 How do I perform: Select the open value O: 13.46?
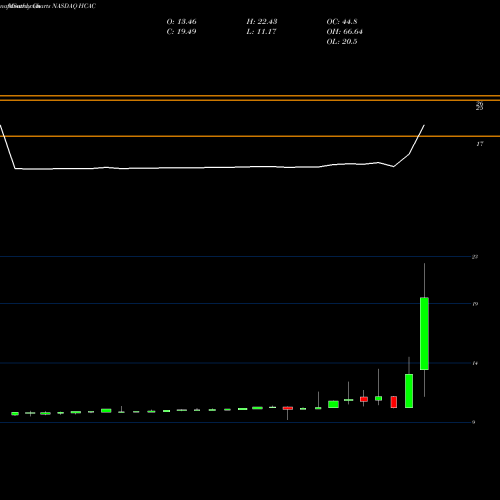181,22
